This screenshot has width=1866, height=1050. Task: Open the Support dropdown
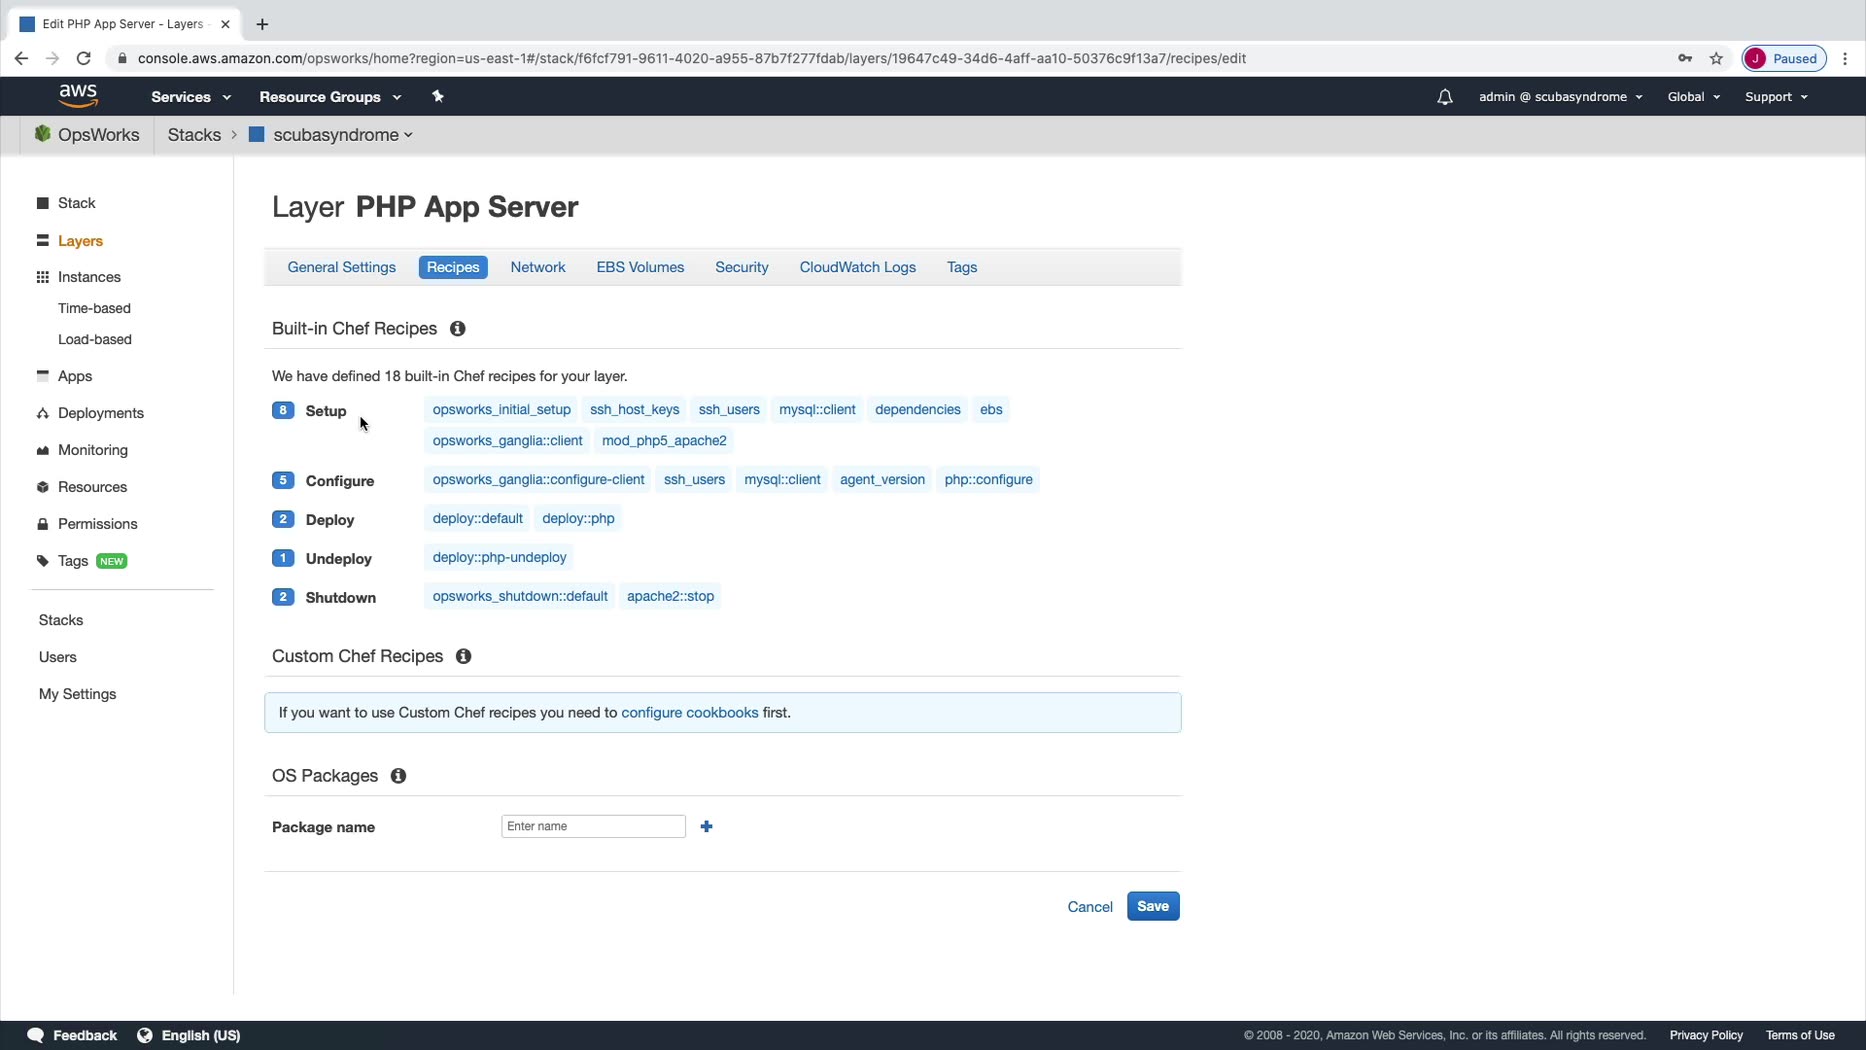(1776, 97)
